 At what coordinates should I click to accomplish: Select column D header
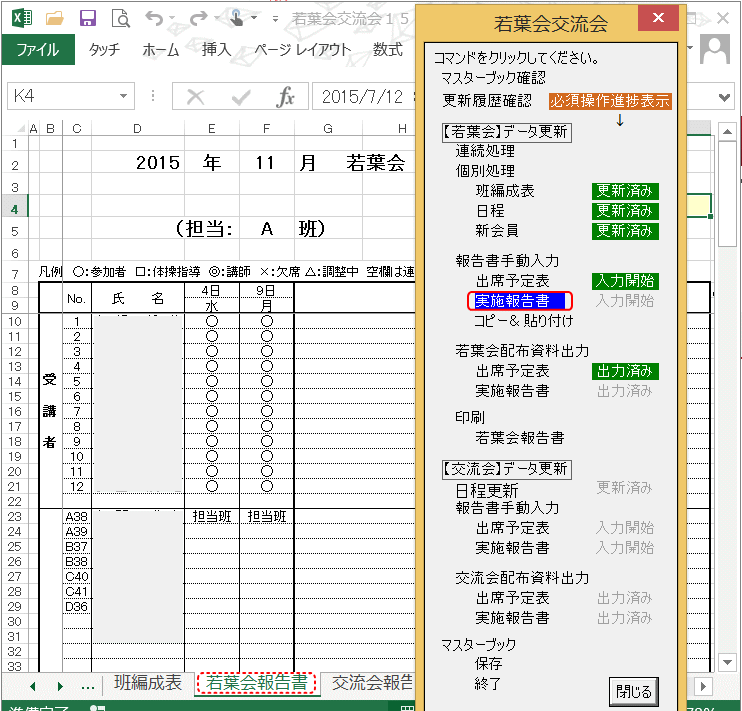tap(137, 128)
